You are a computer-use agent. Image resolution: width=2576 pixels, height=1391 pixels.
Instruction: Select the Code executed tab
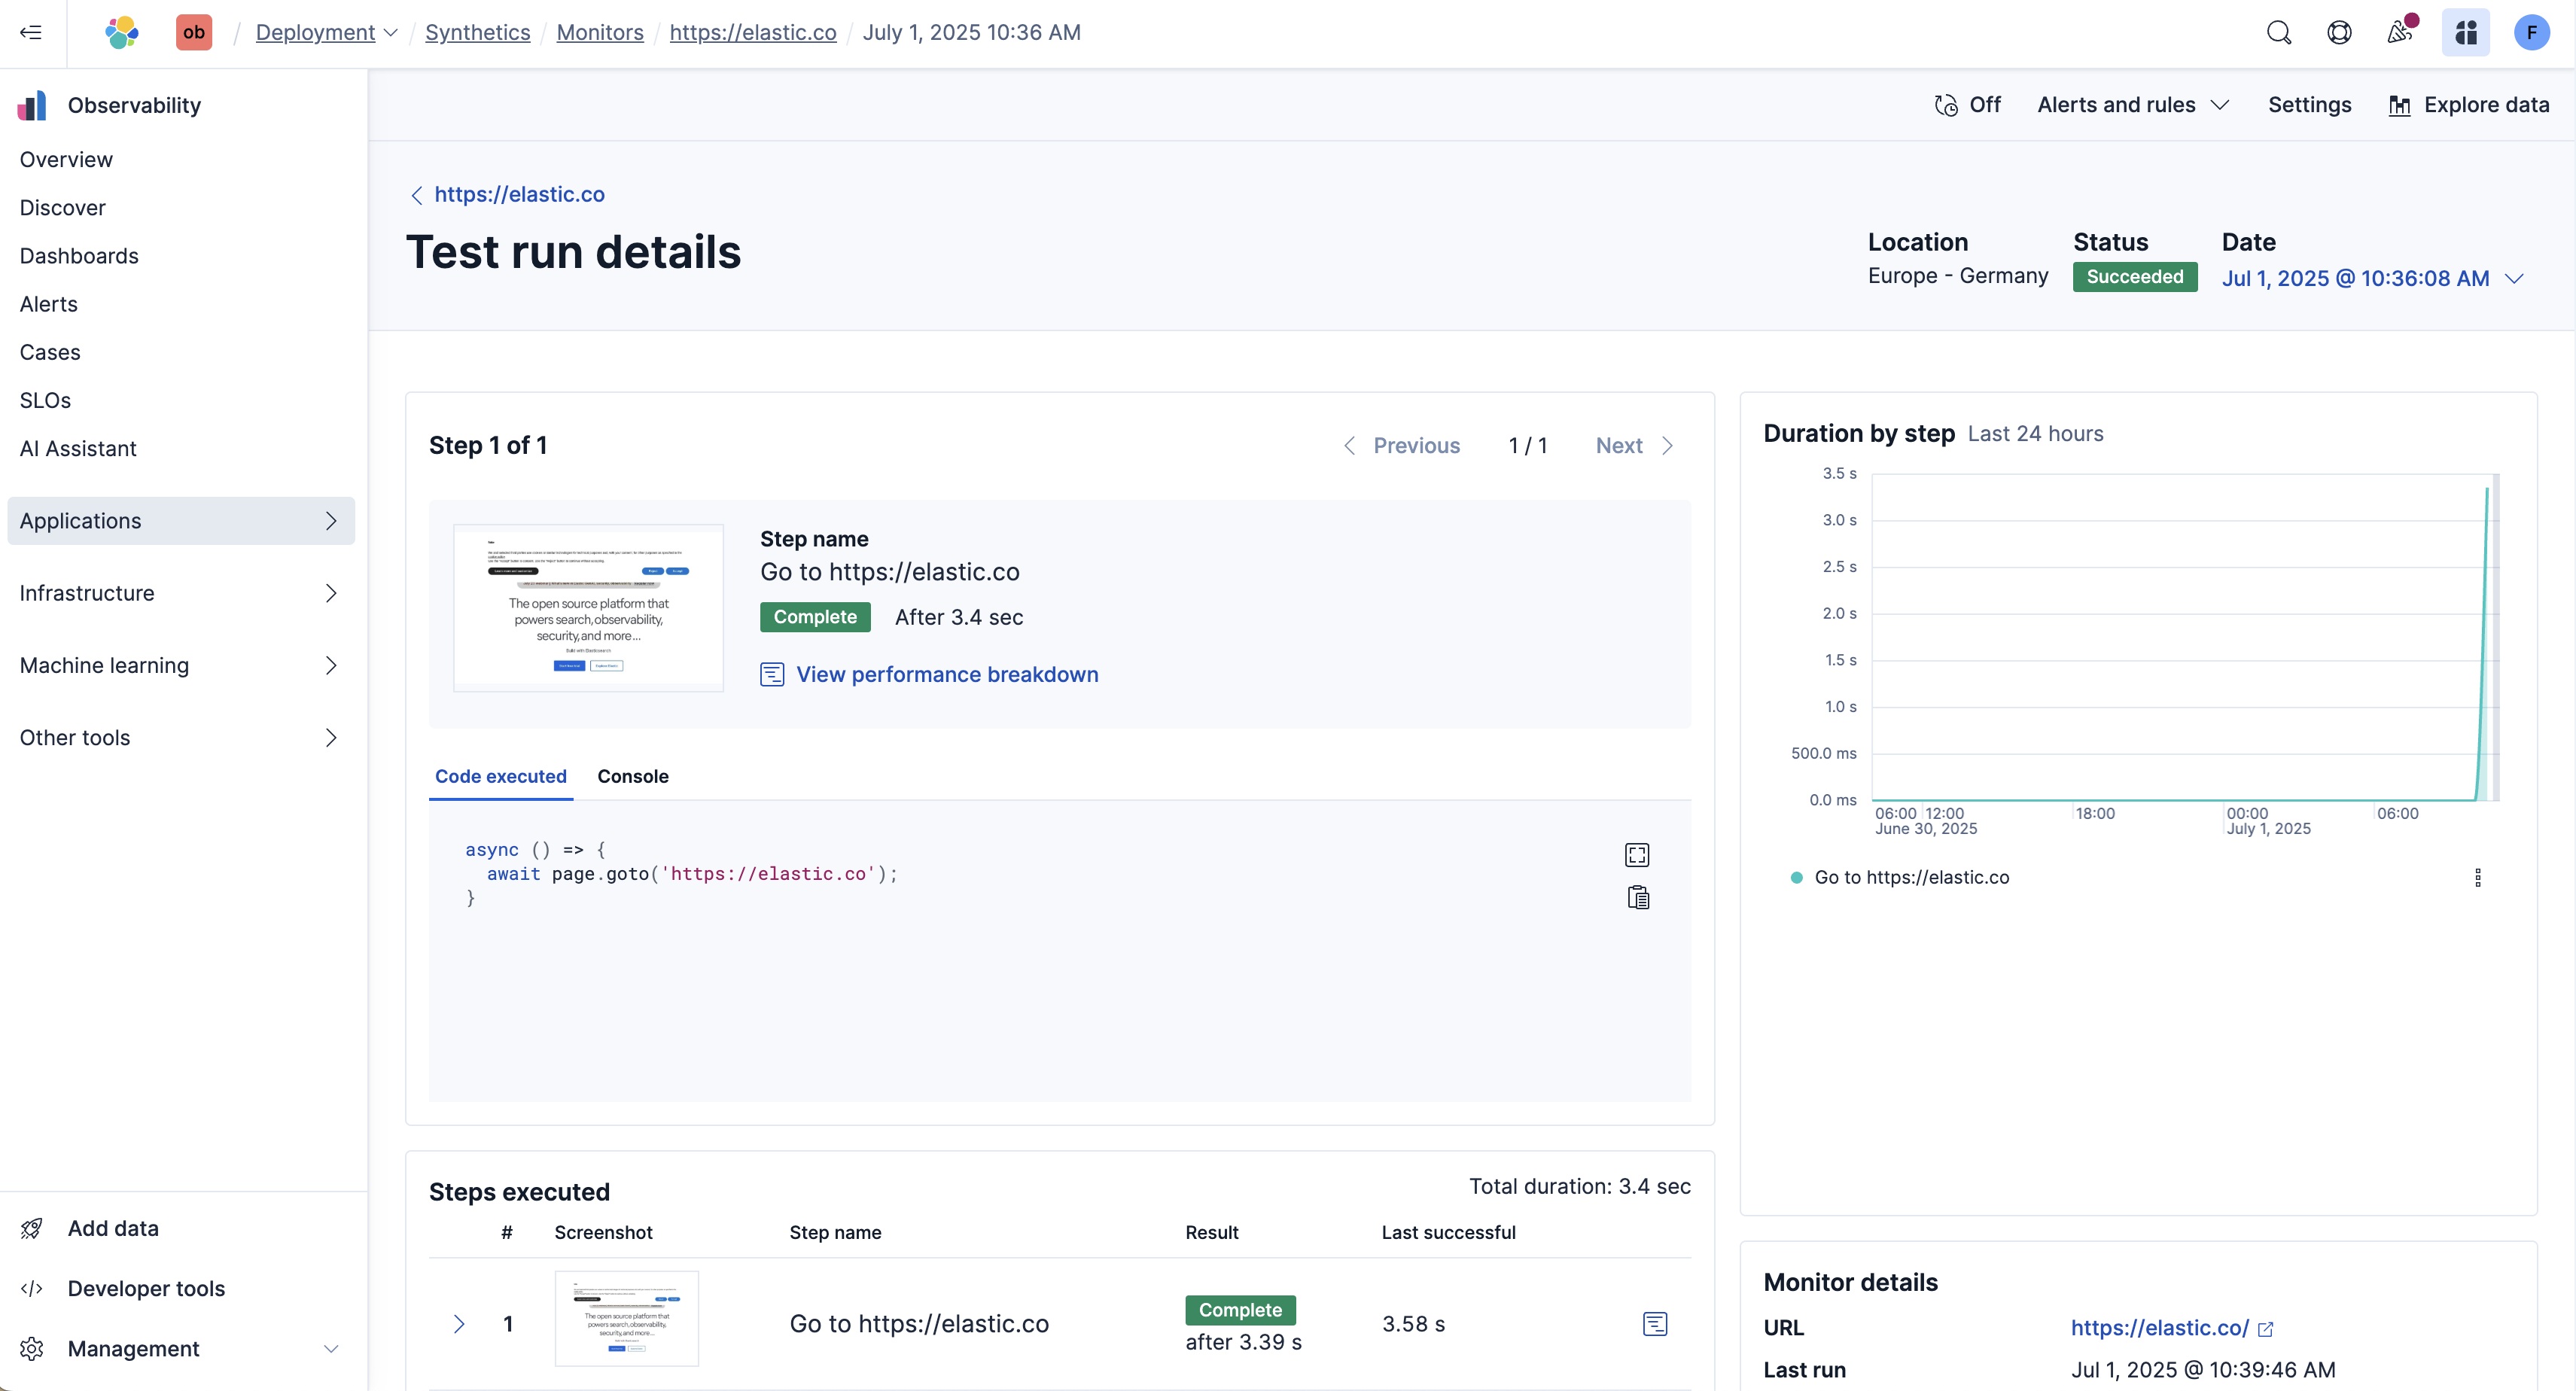[500, 776]
